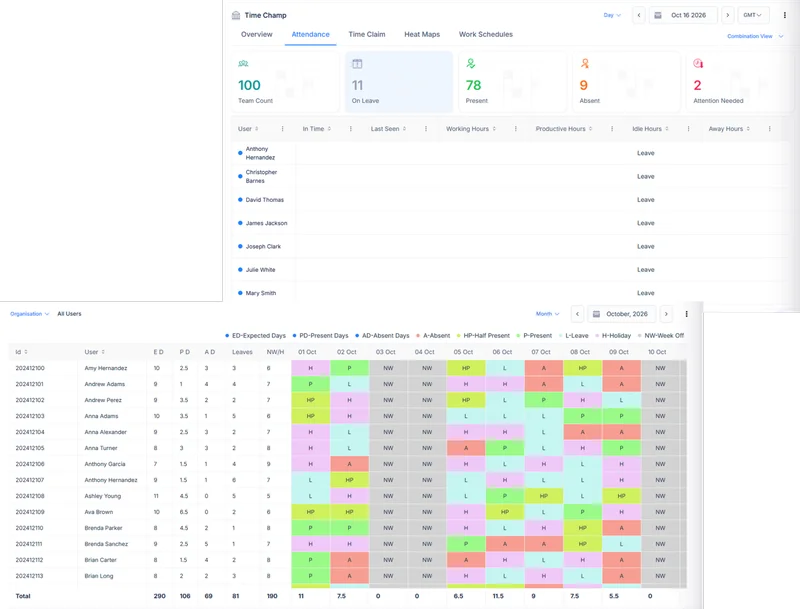Click the Present person icon

pyautogui.click(x=471, y=63)
